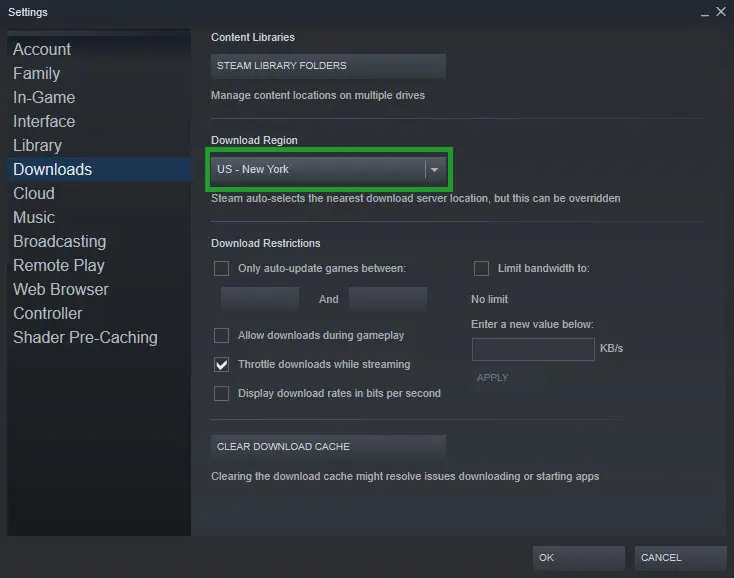
Task: Click the Settings window title text
Action: pos(28,12)
